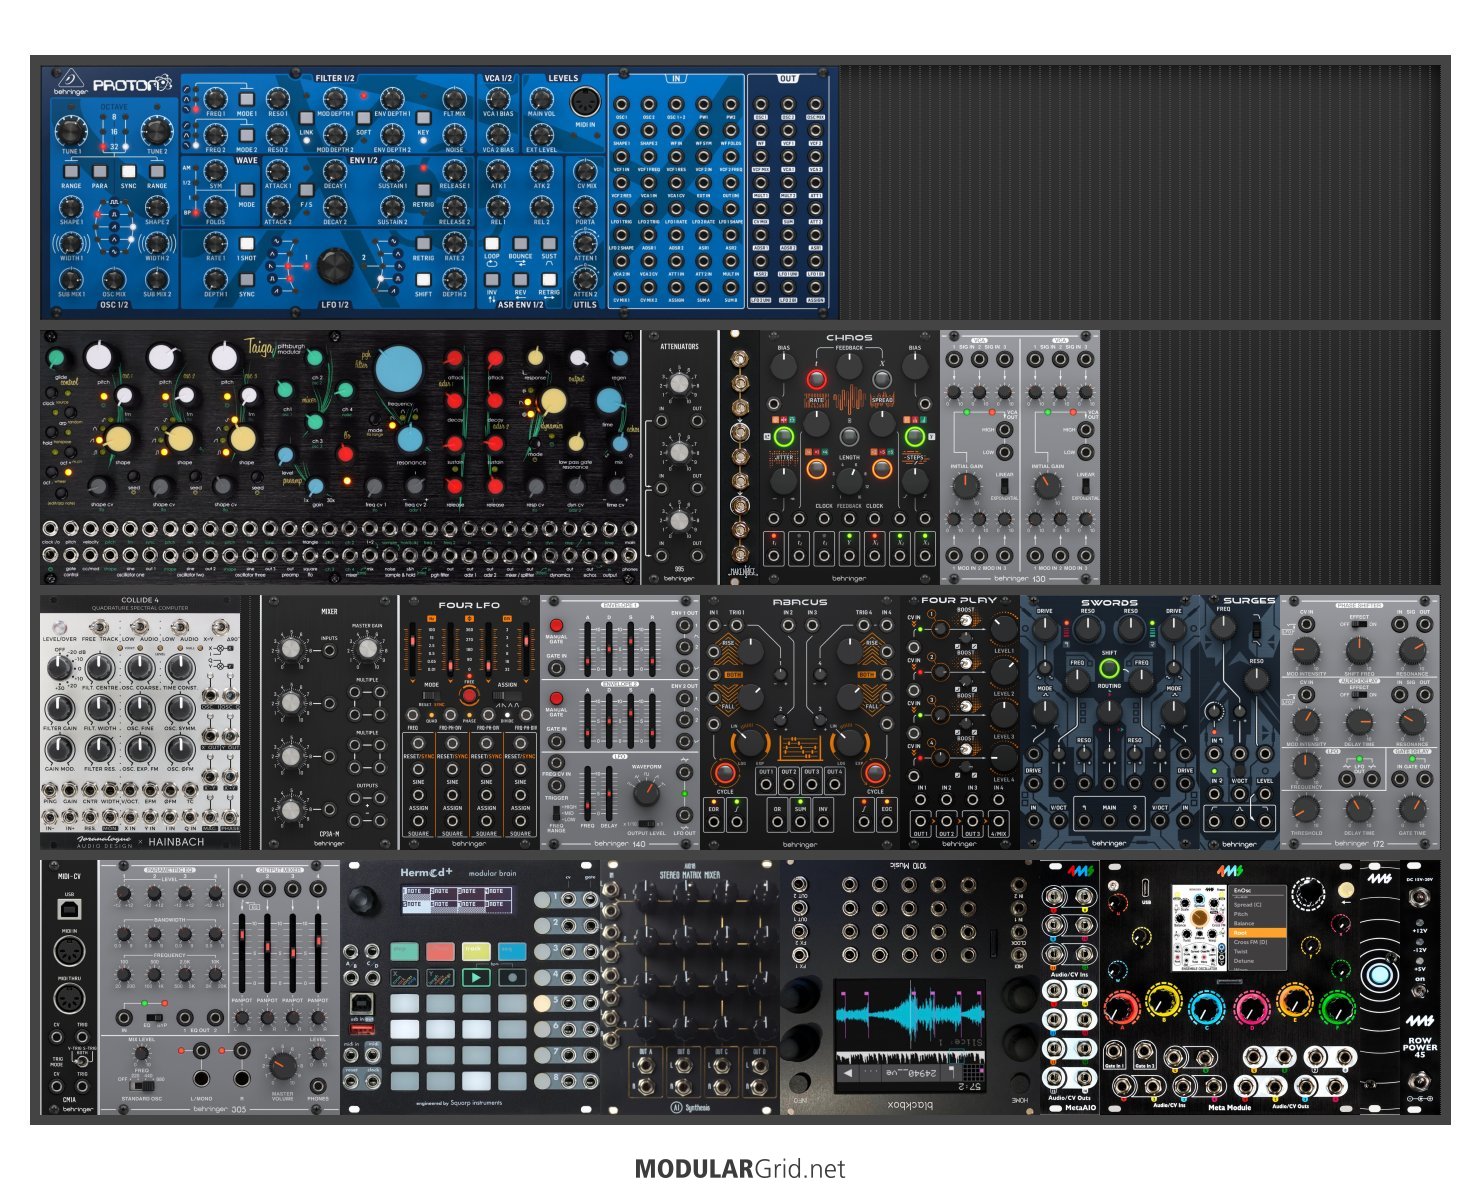1481x1190 pixels.
Task: Click the MIDI-CV MIDI THRU socket
Action: tap(70, 998)
